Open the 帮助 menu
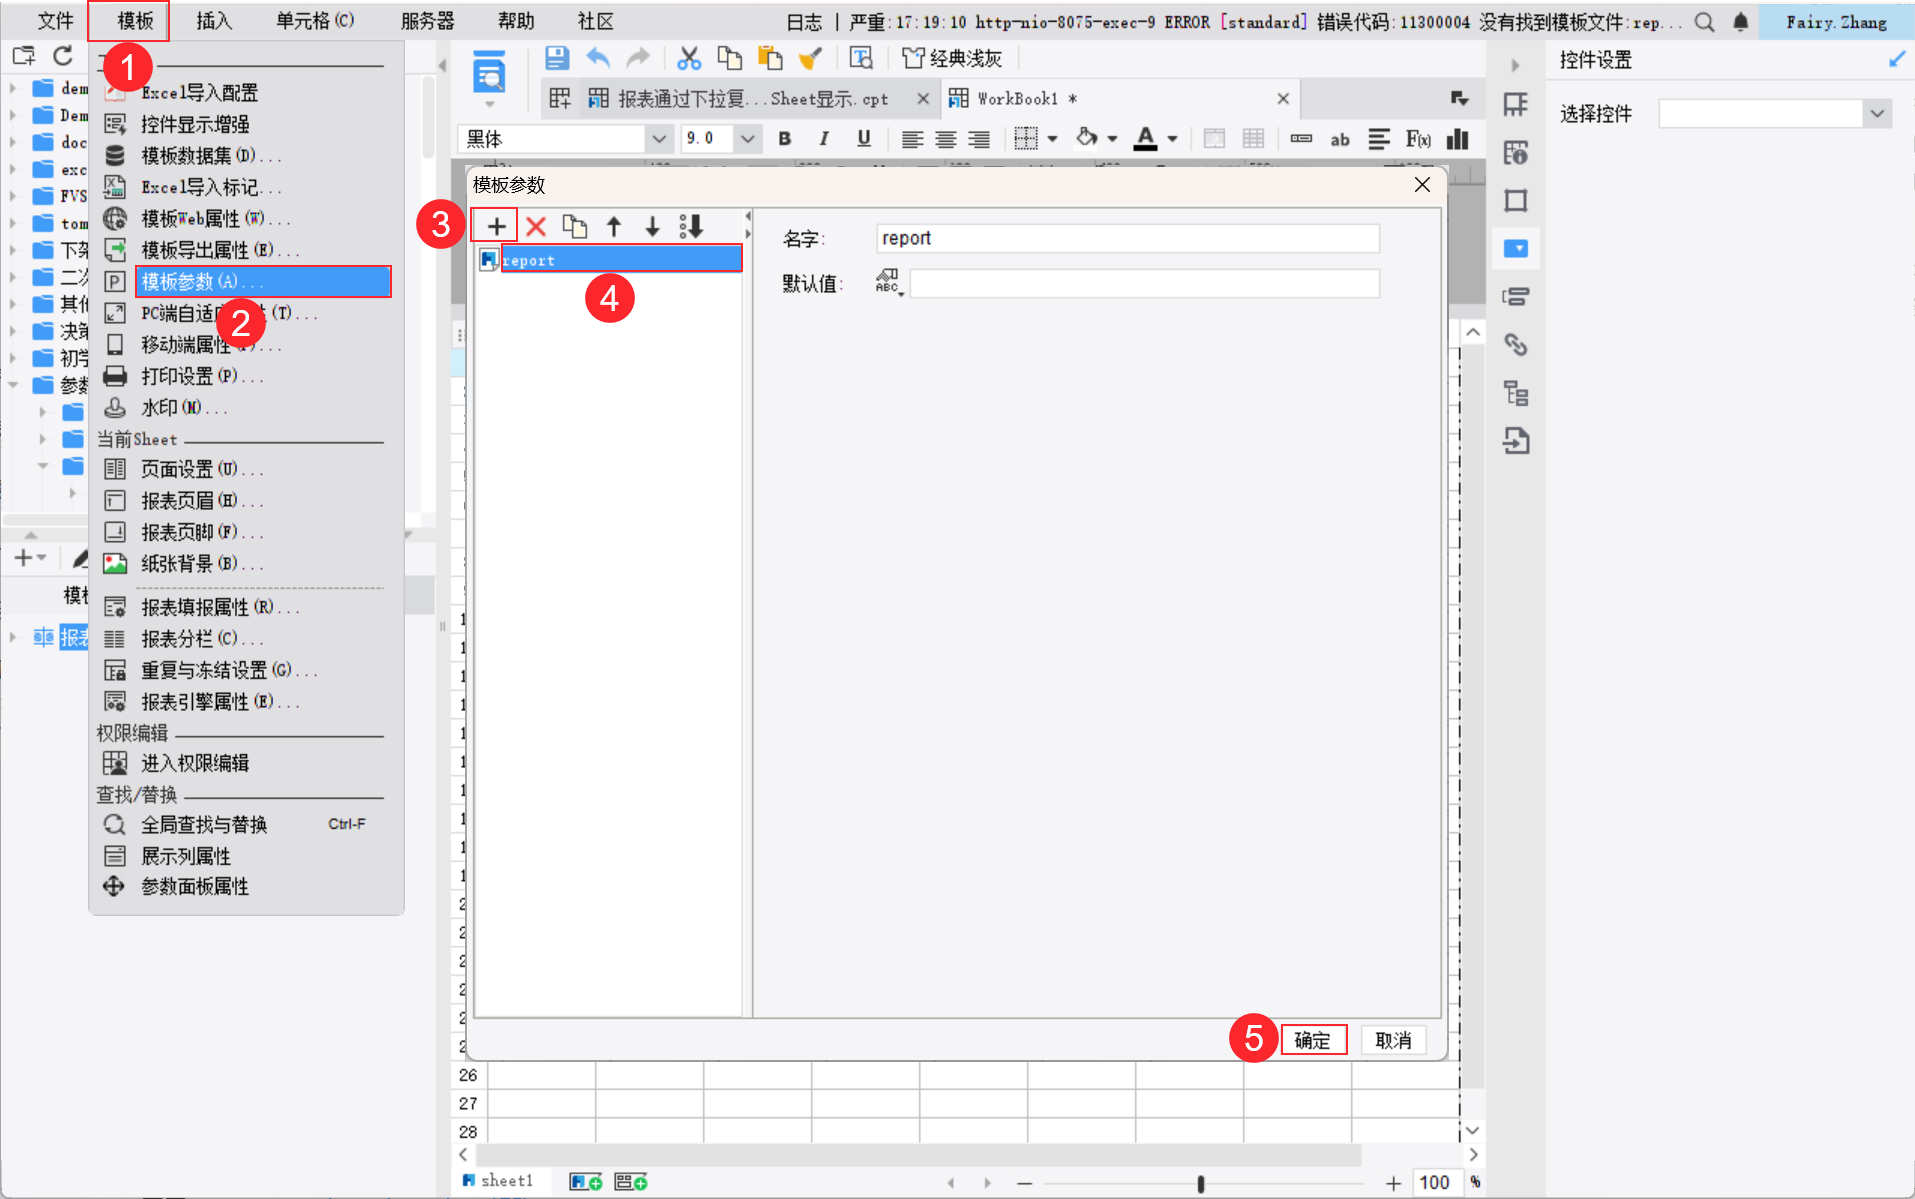This screenshot has height=1199, width=1915. point(516,21)
